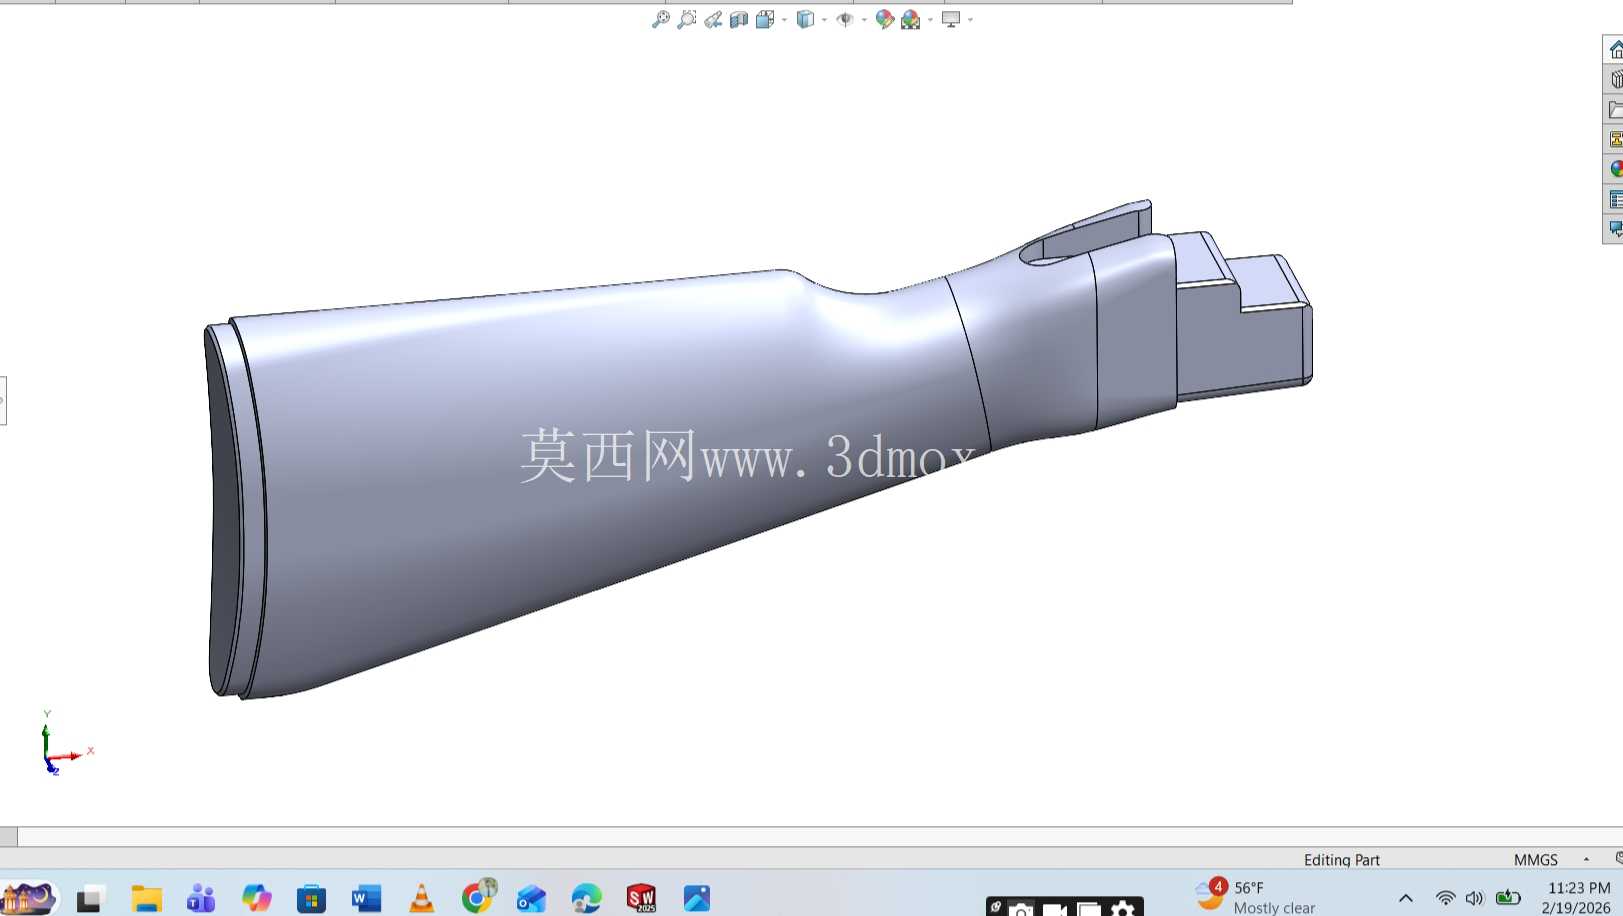The width and height of the screenshot is (1623, 916).
Task: Open the View Palette task pane tab
Action: [x=1614, y=139]
